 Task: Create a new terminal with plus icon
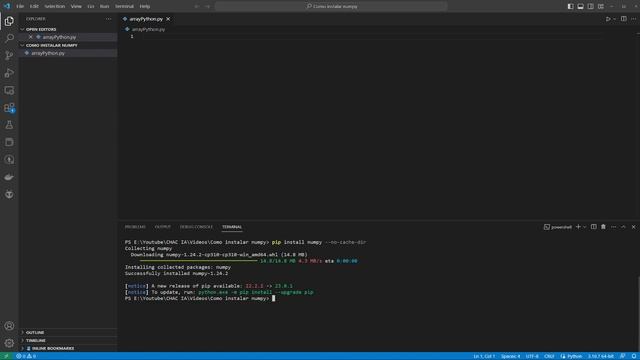point(578,227)
